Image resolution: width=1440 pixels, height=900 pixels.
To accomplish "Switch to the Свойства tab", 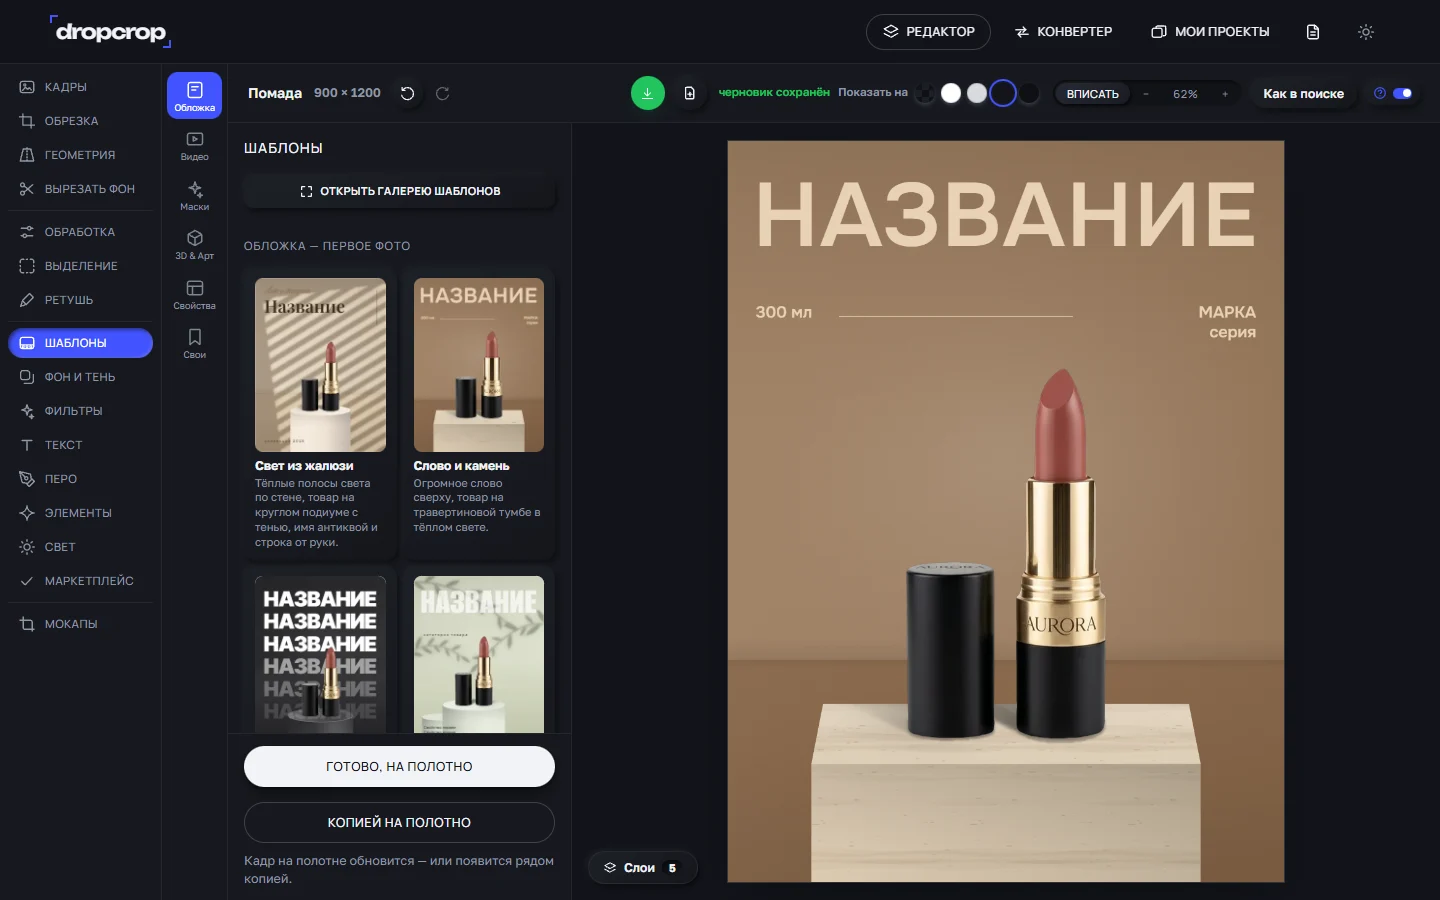I will tap(195, 295).
